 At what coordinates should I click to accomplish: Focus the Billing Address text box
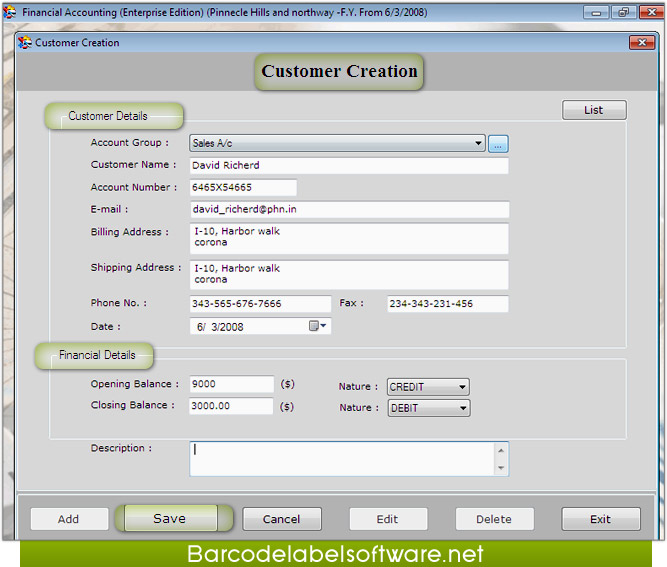[349, 239]
